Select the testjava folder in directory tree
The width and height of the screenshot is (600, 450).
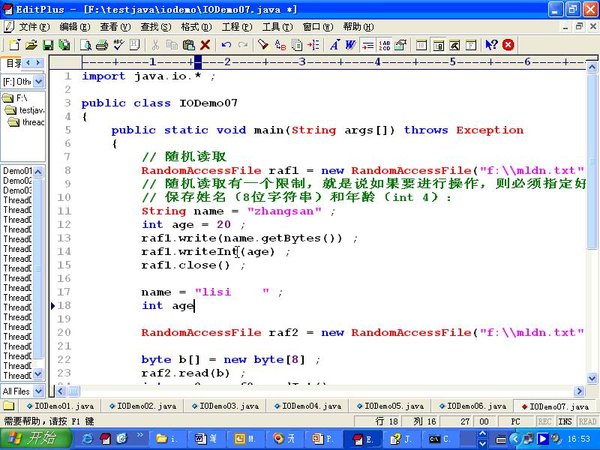coord(25,111)
